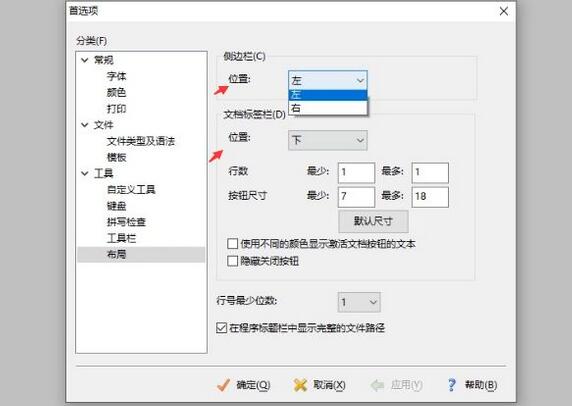This screenshot has height=406, width=572.
Task: Collapse the 文件 tree category
Action: [x=85, y=125]
